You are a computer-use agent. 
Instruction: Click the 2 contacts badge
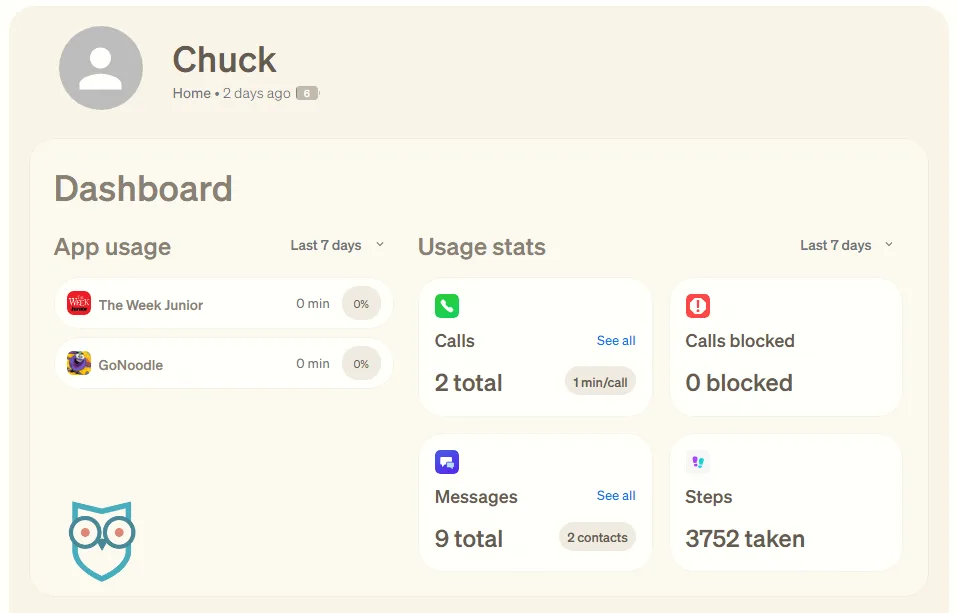click(x=597, y=537)
